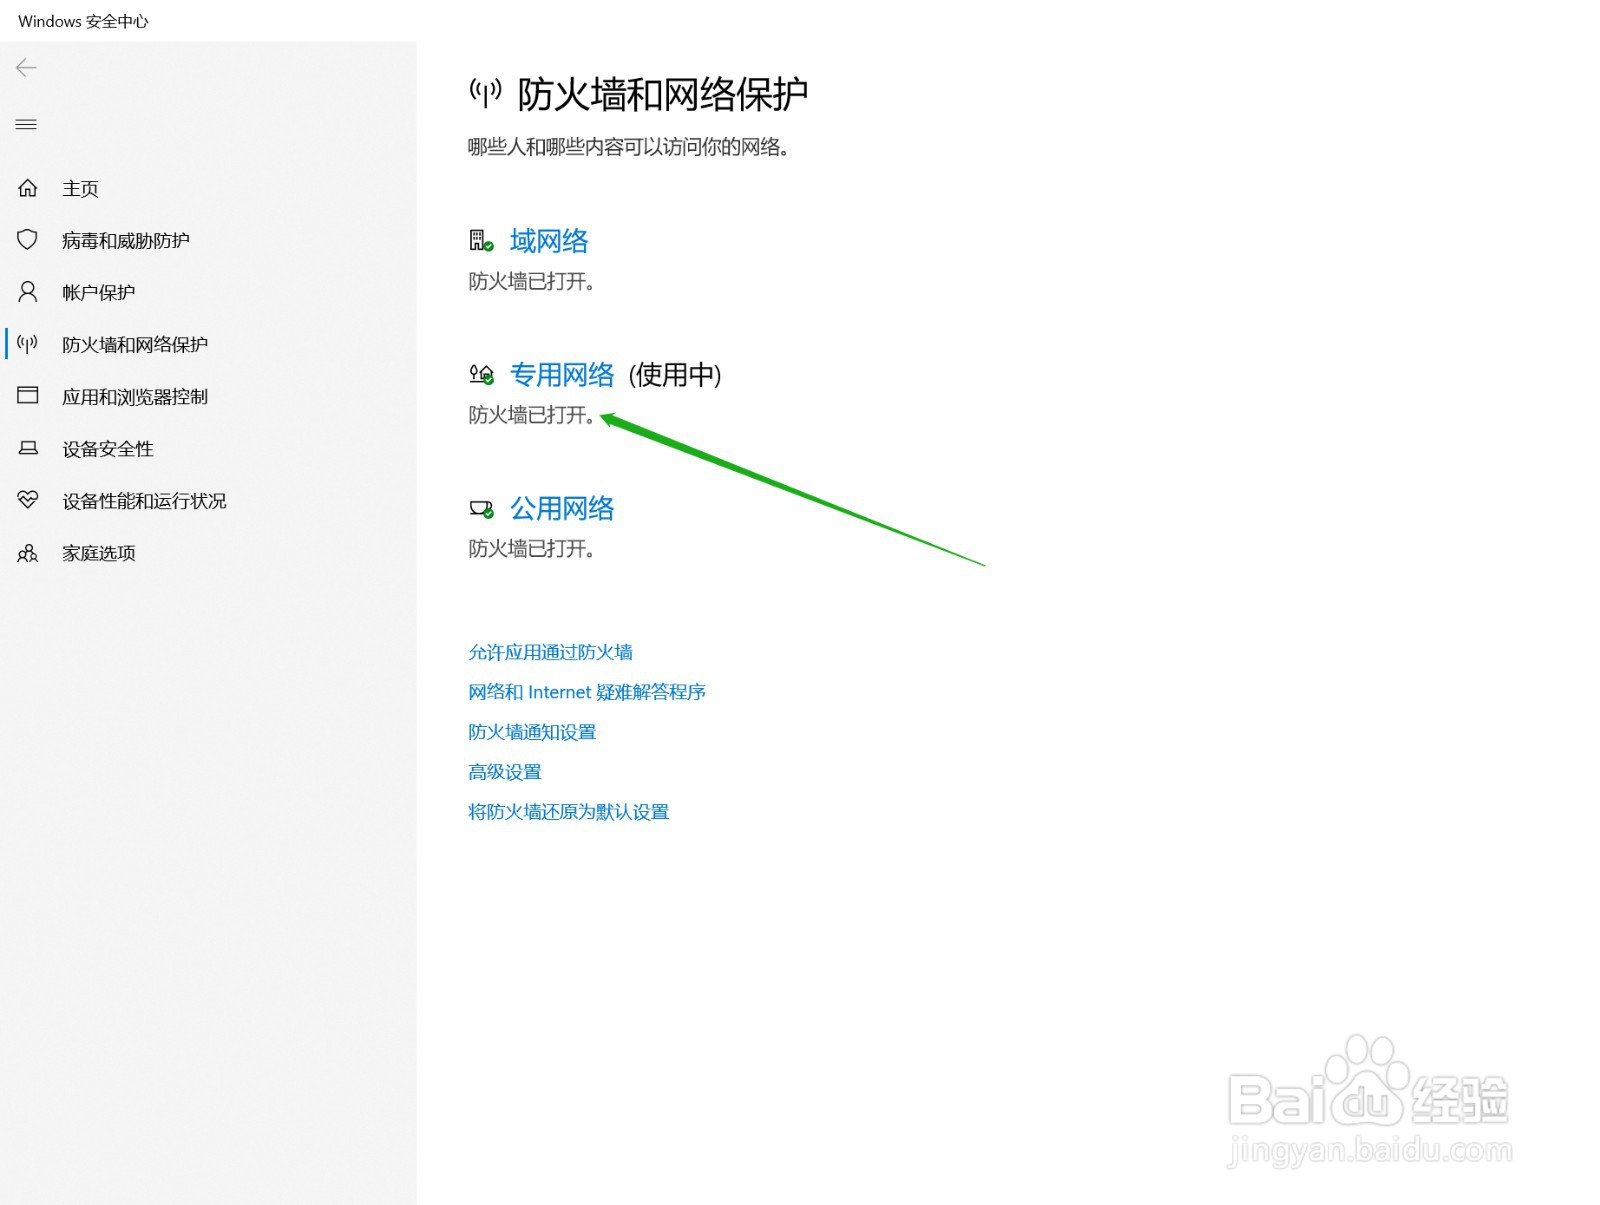Open 专用网络 (使用中) firewall settings
Viewport: 1600px width, 1205px height.
[563, 375]
